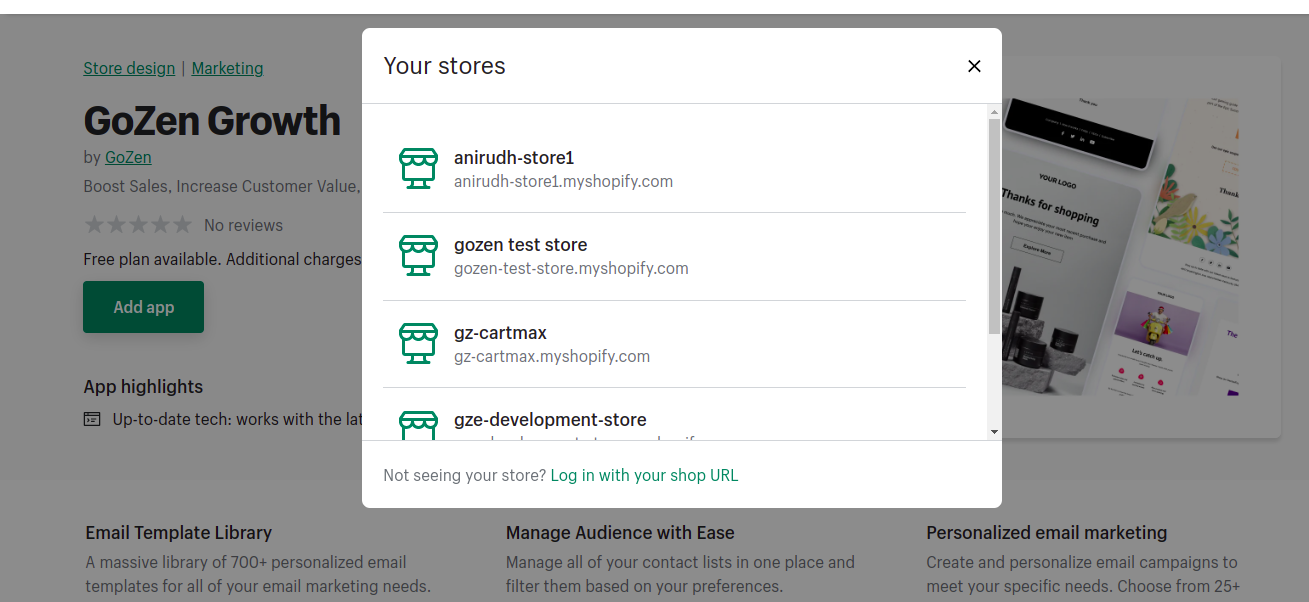Click gz-cartmax.myshopify.com URL text
The width and height of the screenshot is (1309, 602).
(x=552, y=357)
